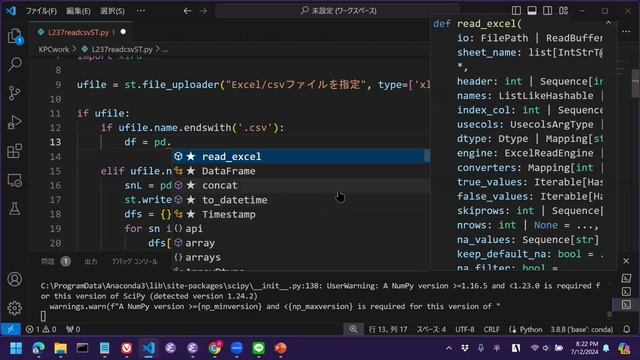Click the command center search box
This screenshot has width=640, height=360.
pyautogui.click(x=338, y=11)
